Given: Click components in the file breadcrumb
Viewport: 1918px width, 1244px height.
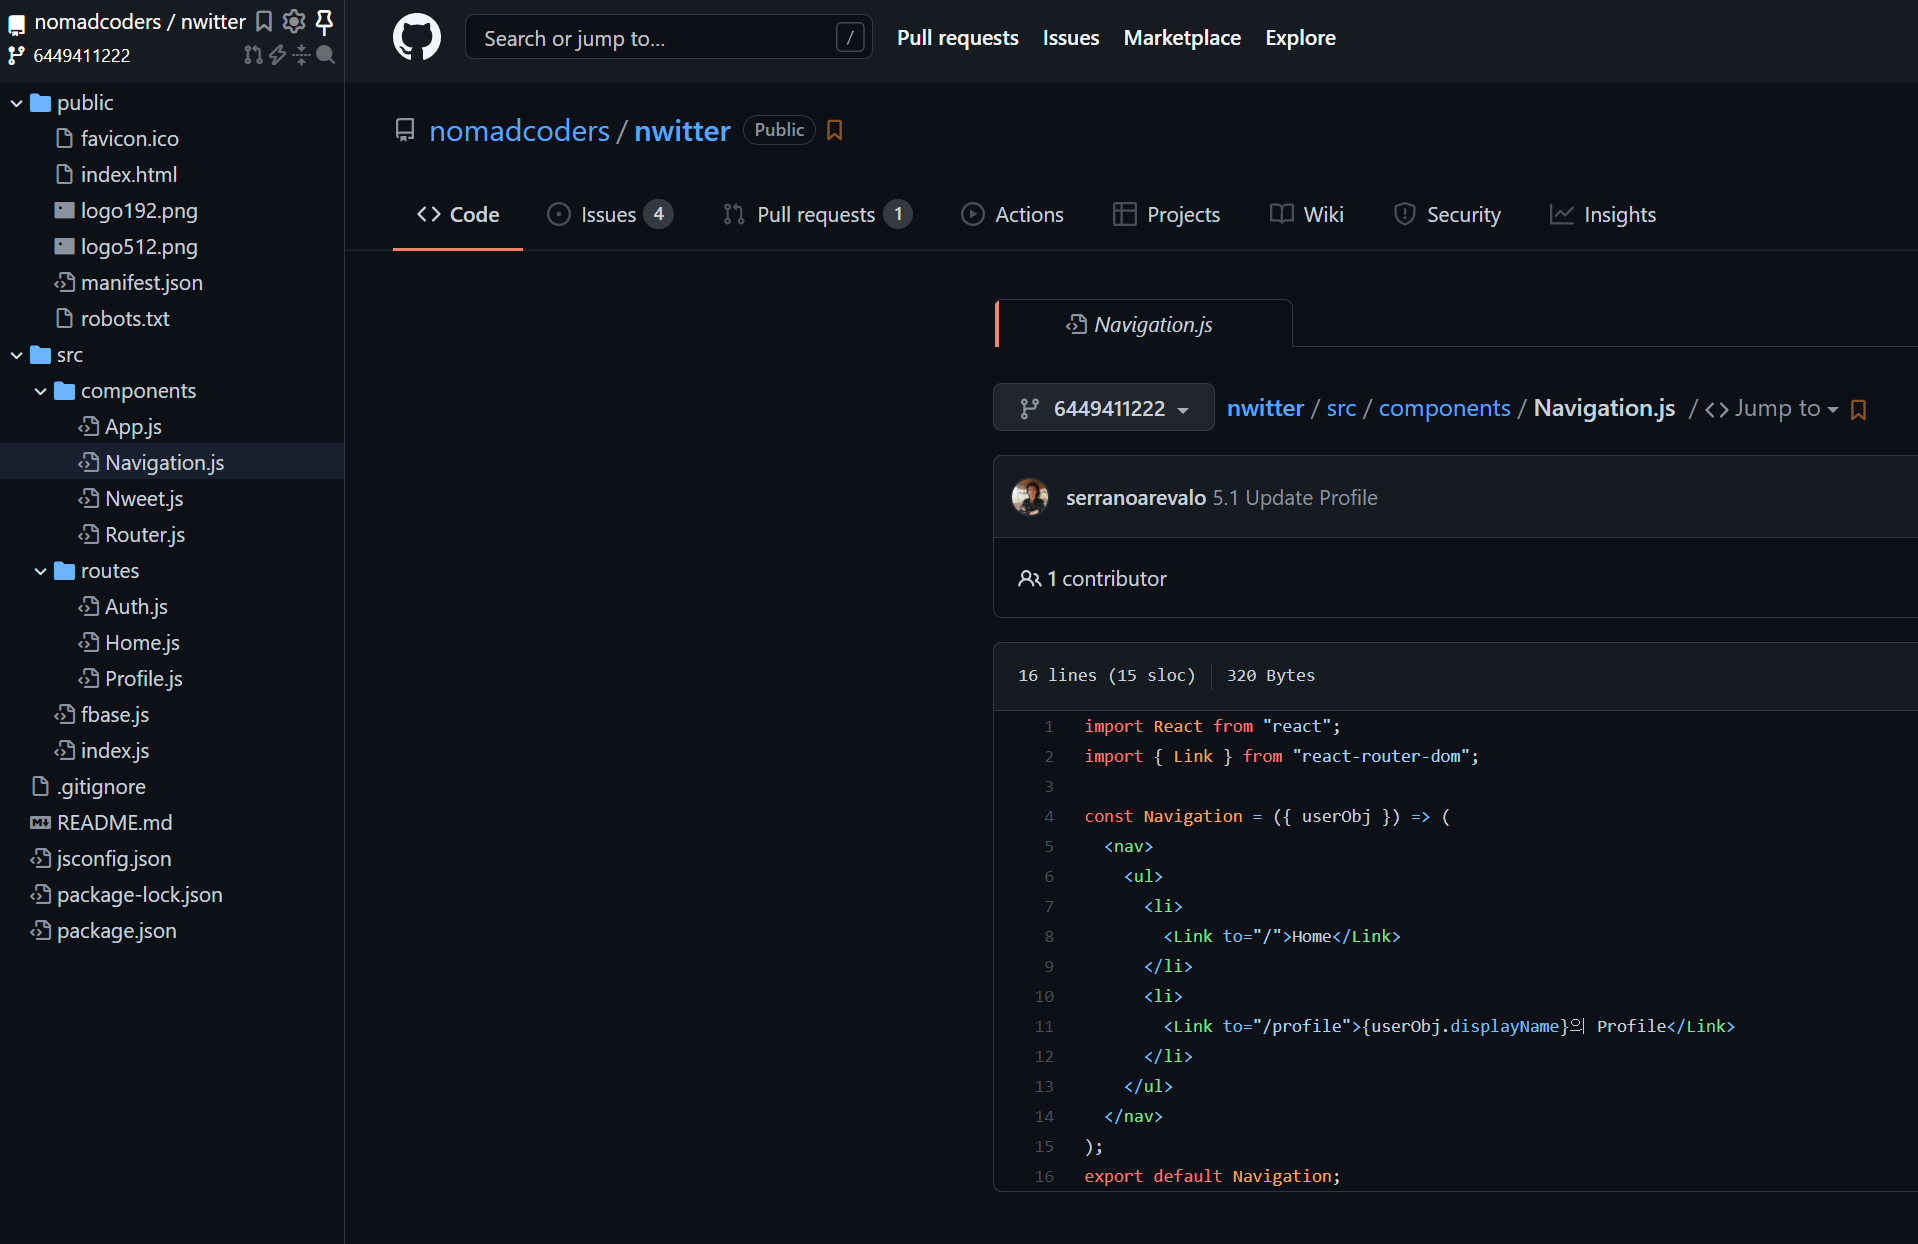Looking at the screenshot, I should click(1444, 408).
